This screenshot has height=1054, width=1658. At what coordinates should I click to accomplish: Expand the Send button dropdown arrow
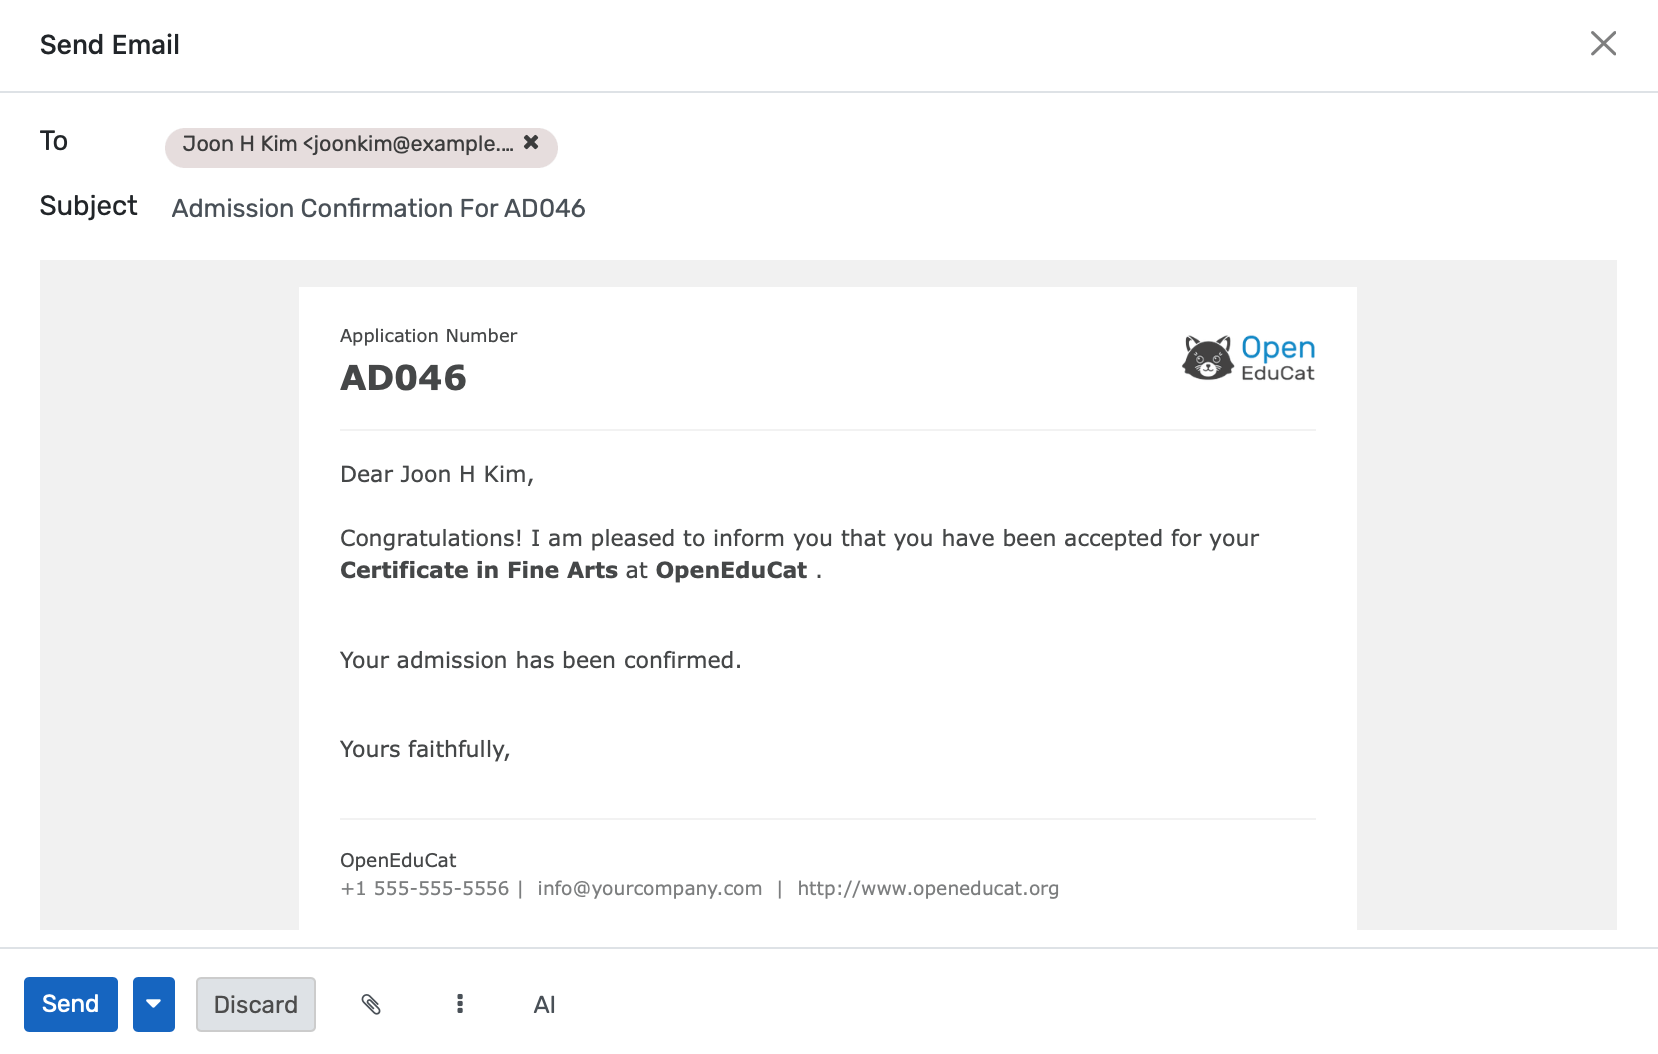point(154,1004)
